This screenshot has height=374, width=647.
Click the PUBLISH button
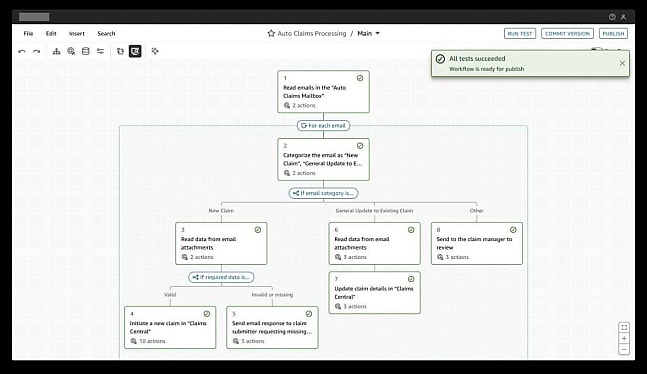[613, 33]
